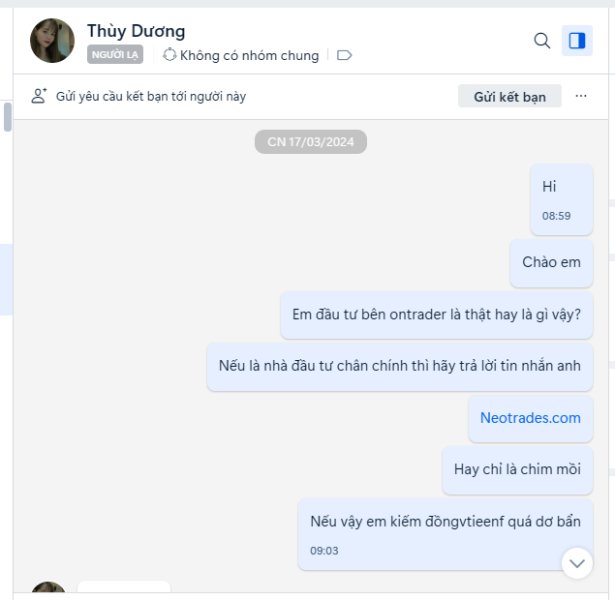This screenshot has width=615, height=600.
Task: Click the contact name Thùy Dương
Action: (x=136, y=31)
